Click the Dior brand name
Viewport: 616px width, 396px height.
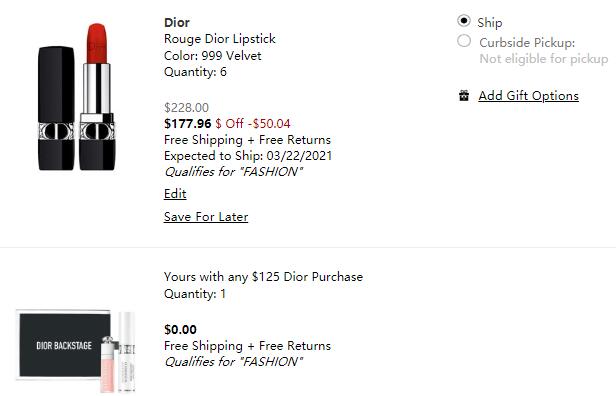(177, 22)
